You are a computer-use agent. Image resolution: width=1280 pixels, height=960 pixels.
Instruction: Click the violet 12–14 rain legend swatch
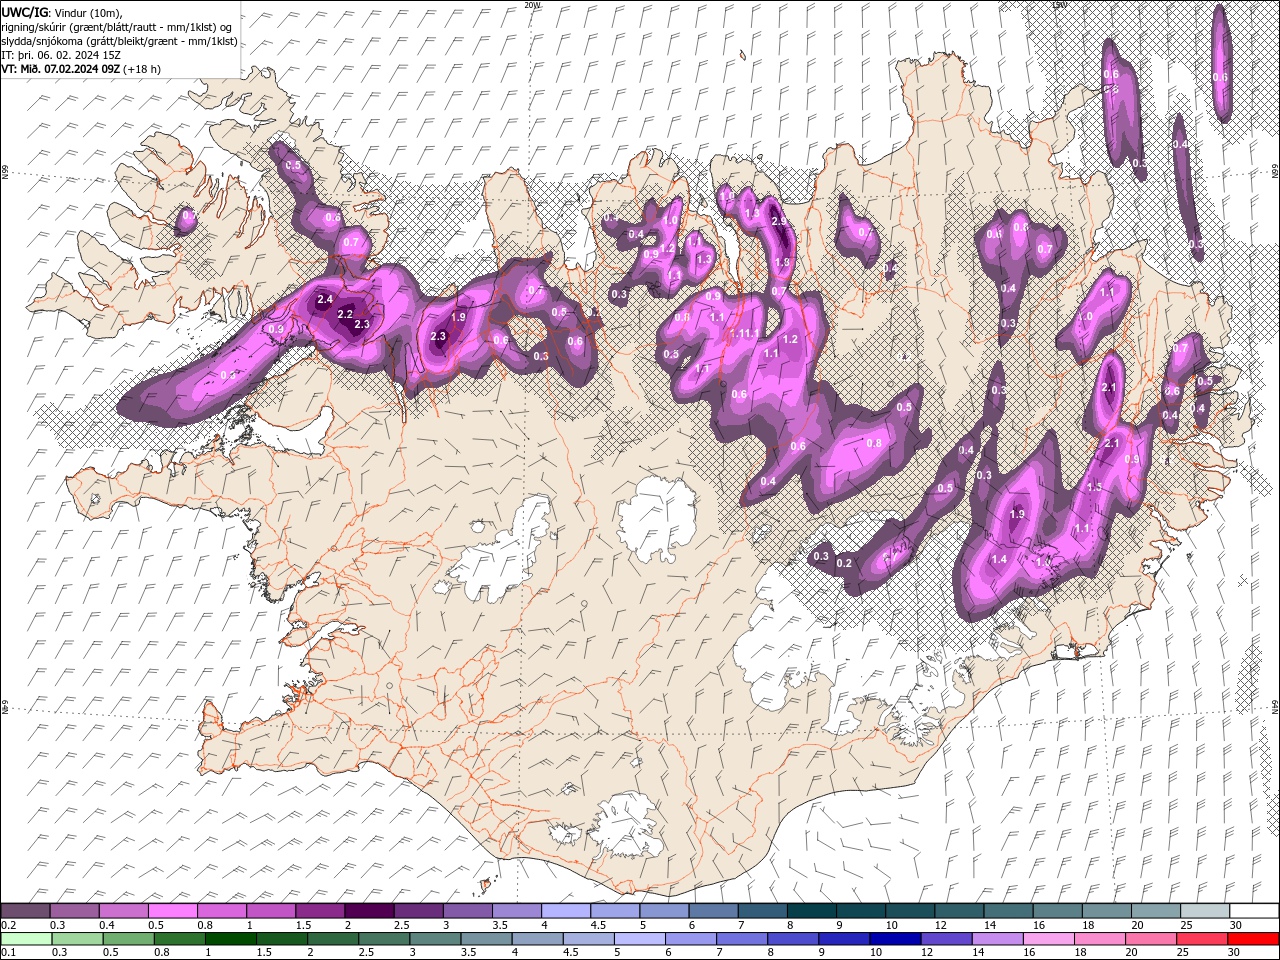[x=947, y=939]
